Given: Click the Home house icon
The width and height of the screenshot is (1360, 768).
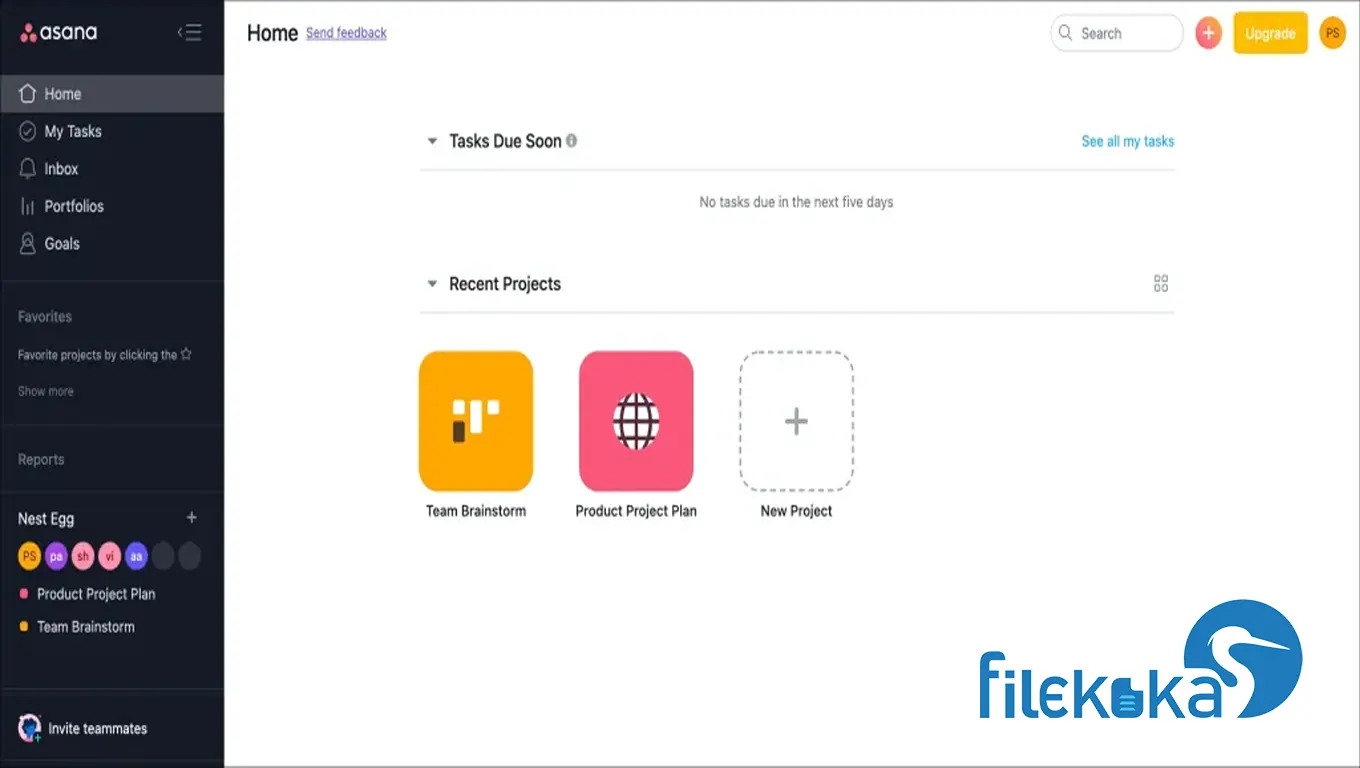Looking at the screenshot, I should click(28, 94).
